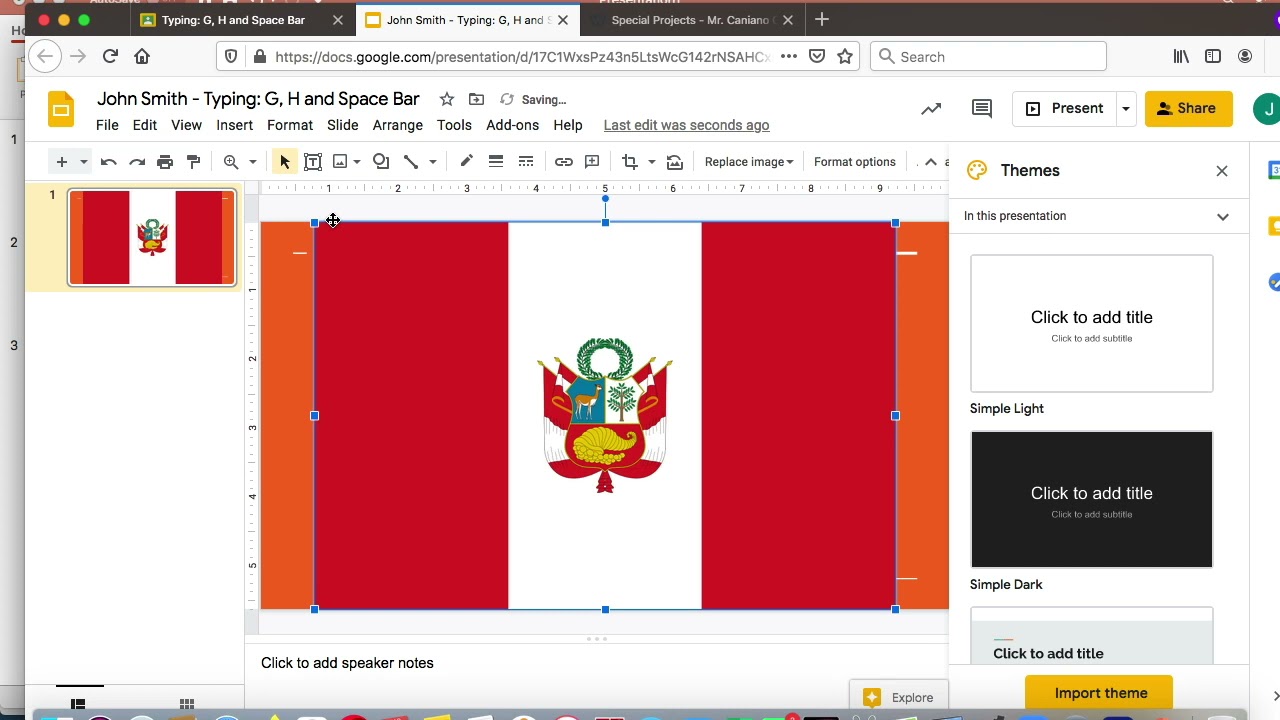Open the Format menu

point(290,125)
